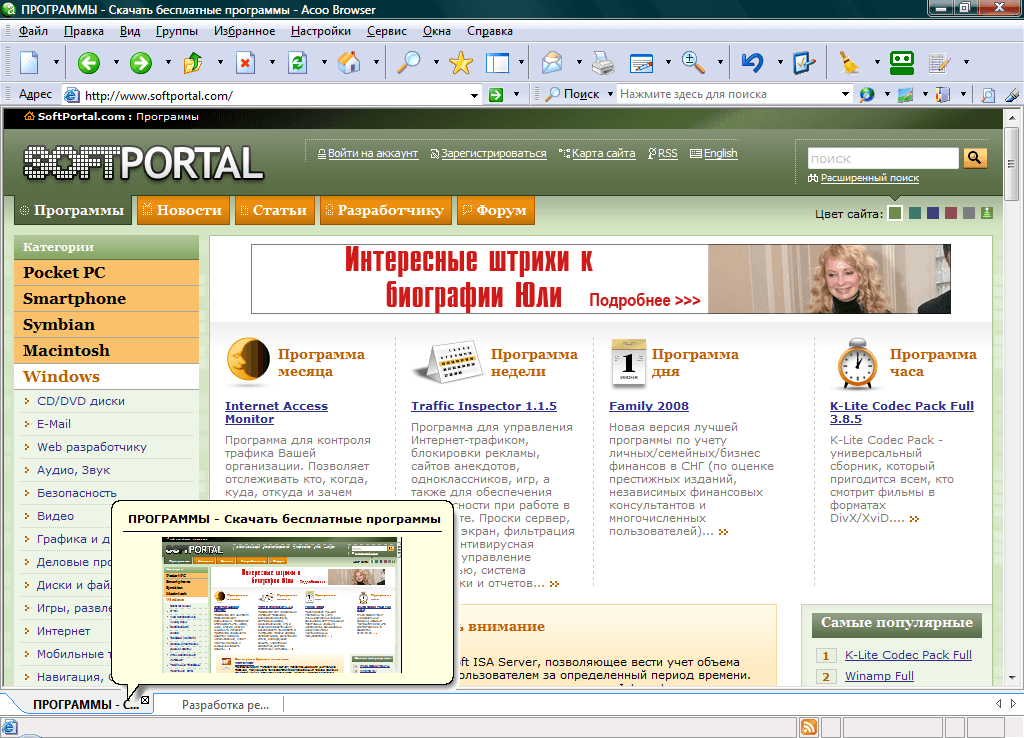This screenshot has height=738, width=1024.
Task: Click the picture icon in search toolbar
Action: [x=905, y=95]
